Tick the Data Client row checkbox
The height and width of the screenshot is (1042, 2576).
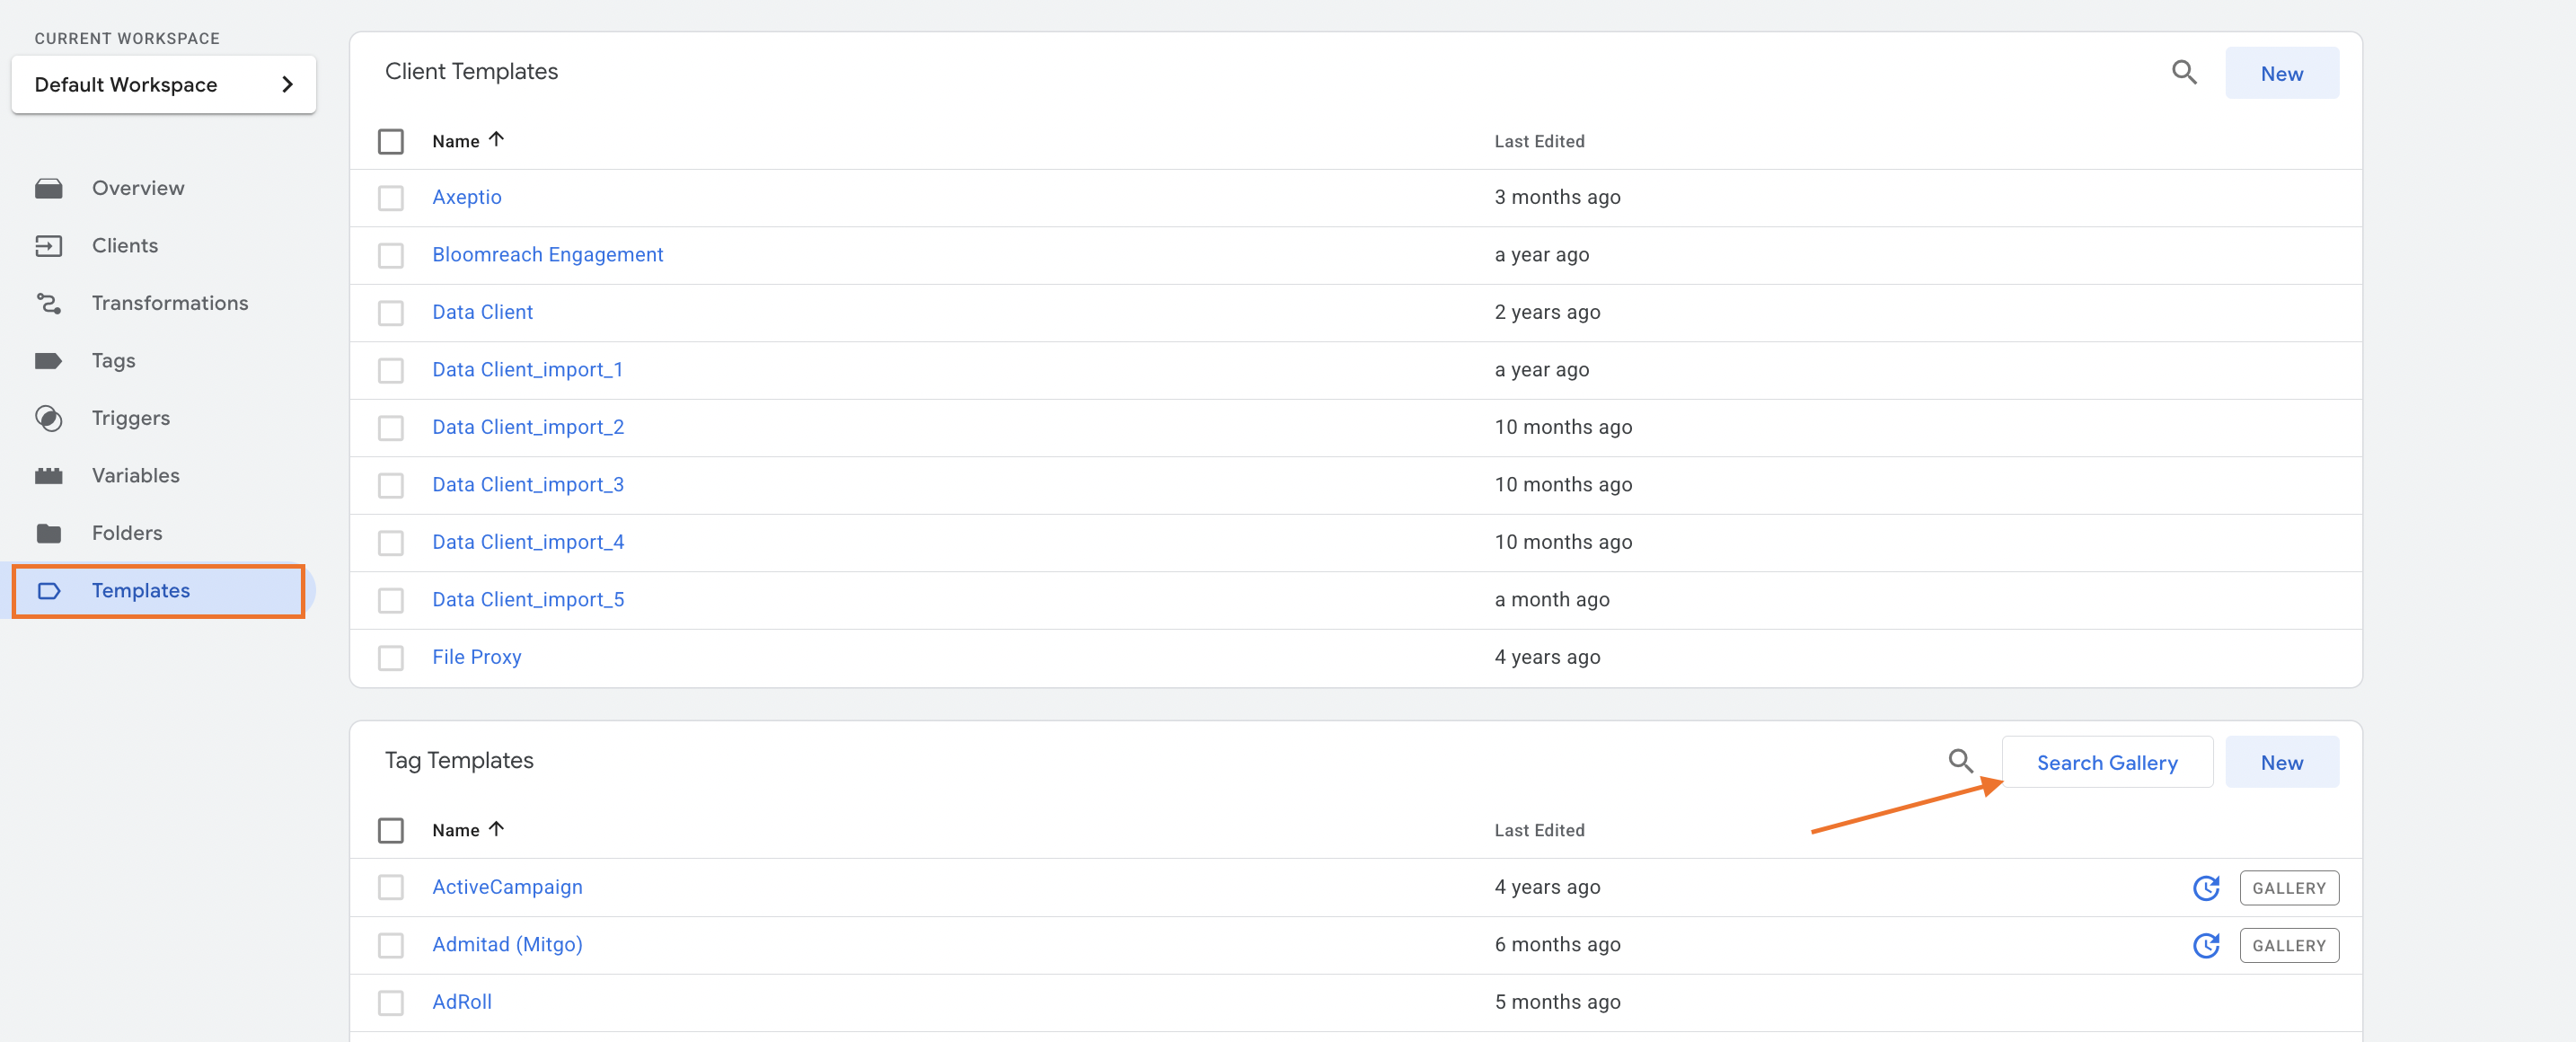tap(391, 313)
